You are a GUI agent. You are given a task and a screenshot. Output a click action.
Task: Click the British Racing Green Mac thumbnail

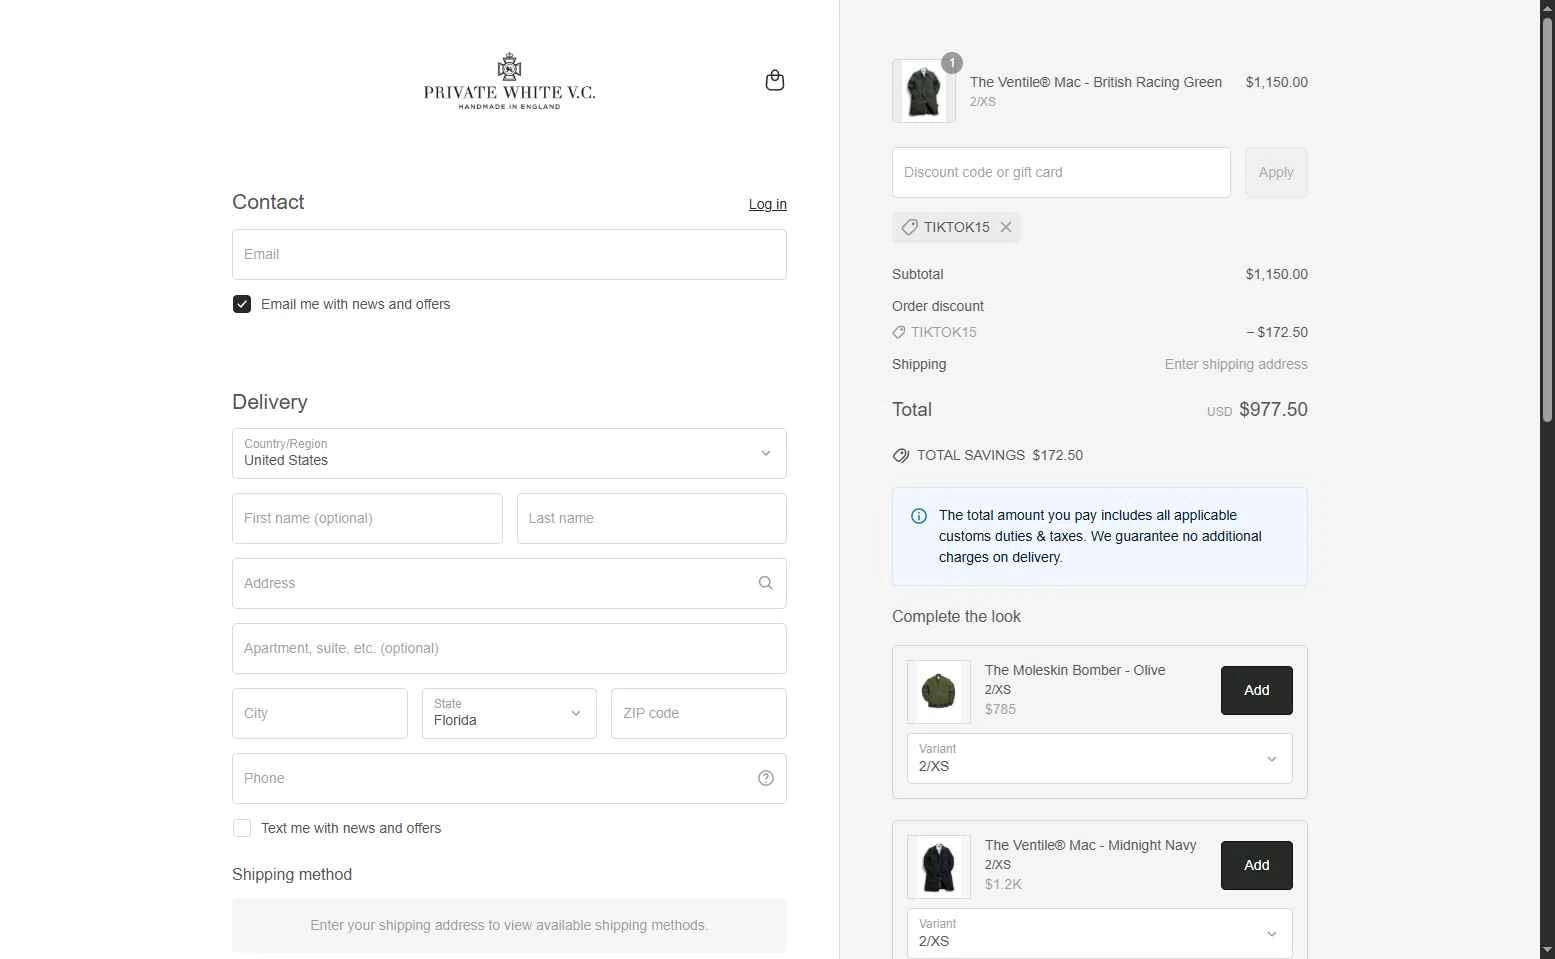tap(924, 91)
